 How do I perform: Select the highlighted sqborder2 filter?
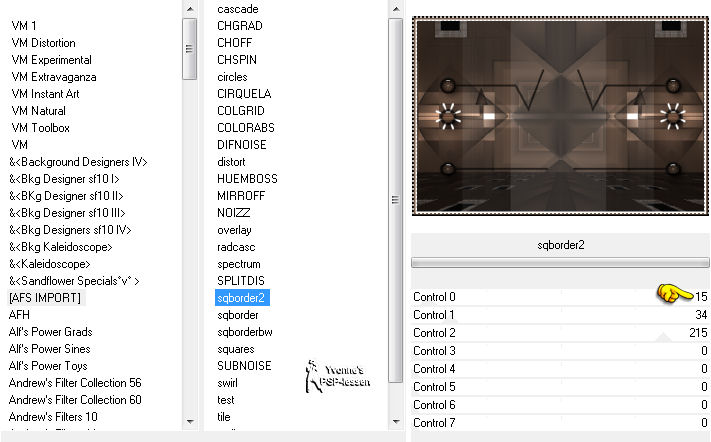coord(242,298)
